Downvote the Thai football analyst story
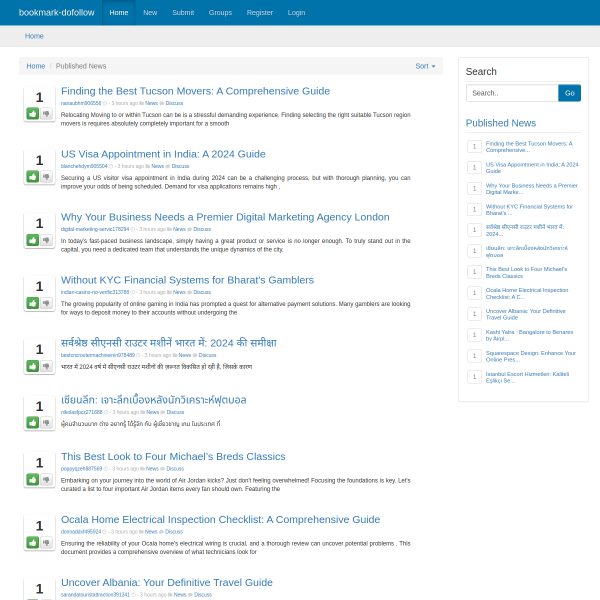Screen dimensions: 600x600 (46, 423)
